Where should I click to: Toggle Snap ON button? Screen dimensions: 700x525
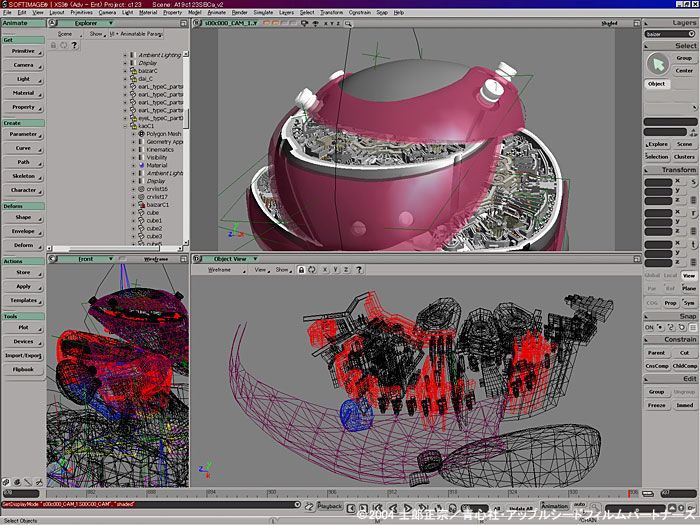tap(649, 327)
